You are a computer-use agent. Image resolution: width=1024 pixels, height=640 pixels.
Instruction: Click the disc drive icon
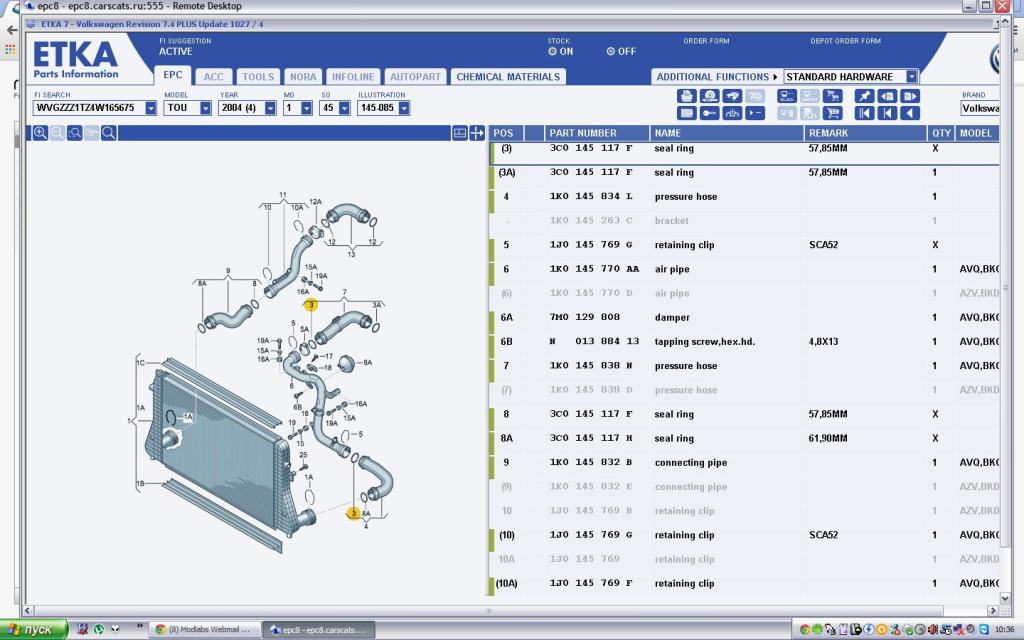709,96
